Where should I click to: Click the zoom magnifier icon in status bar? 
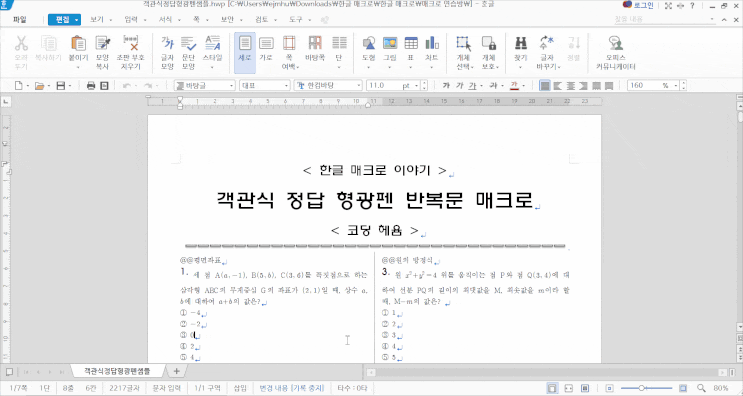701,388
